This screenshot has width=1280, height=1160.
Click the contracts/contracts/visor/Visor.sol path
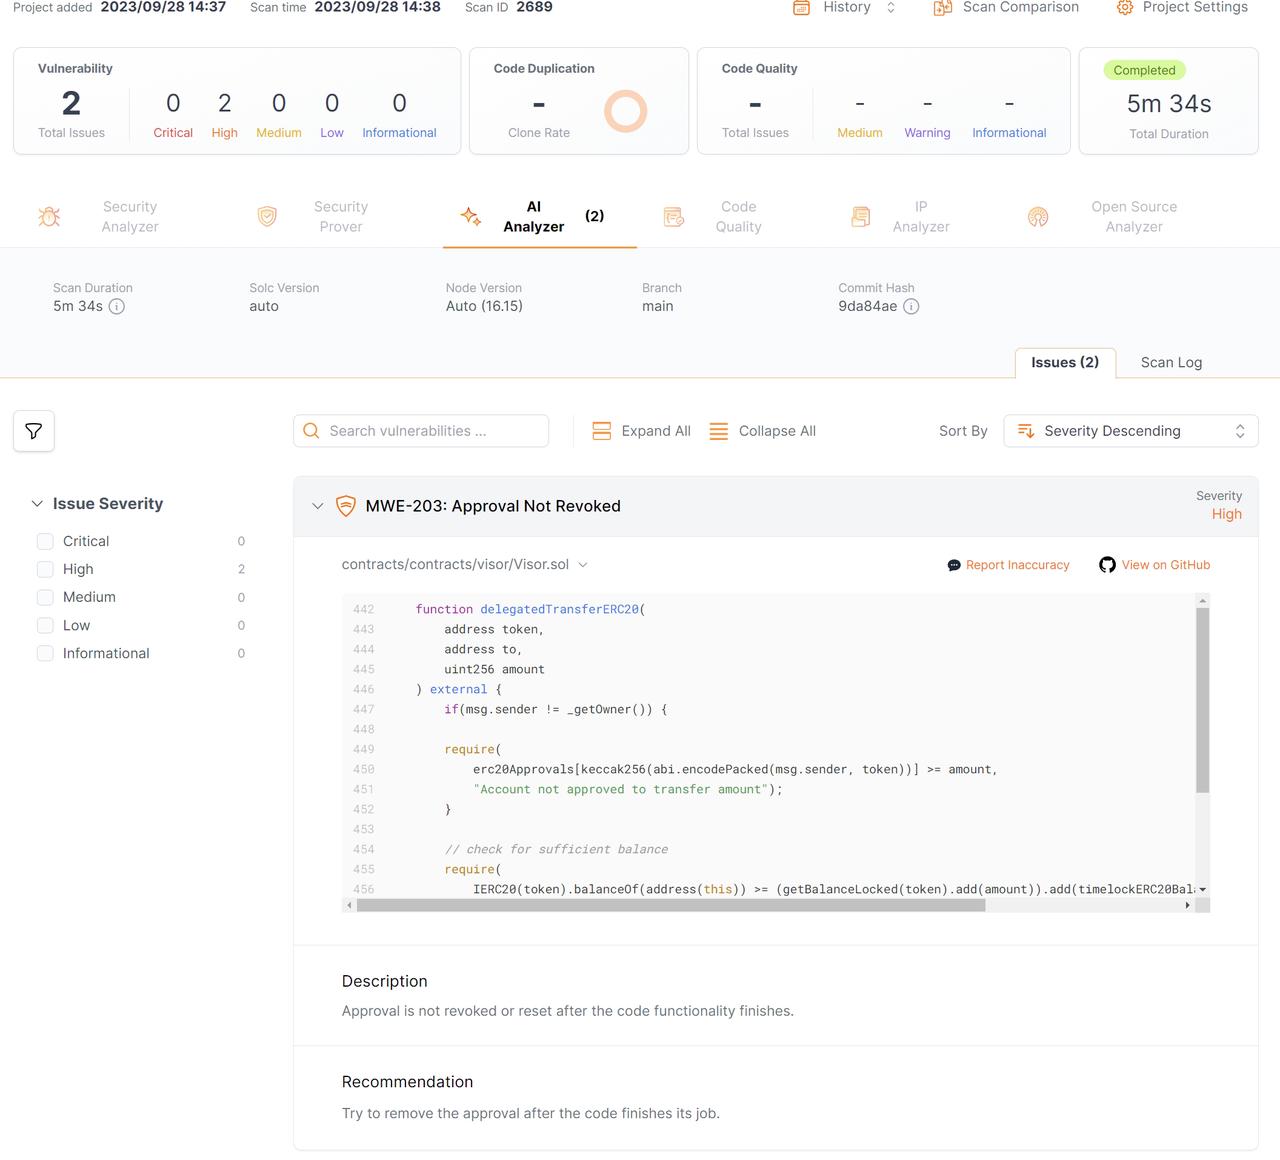[x=455, y=565]
